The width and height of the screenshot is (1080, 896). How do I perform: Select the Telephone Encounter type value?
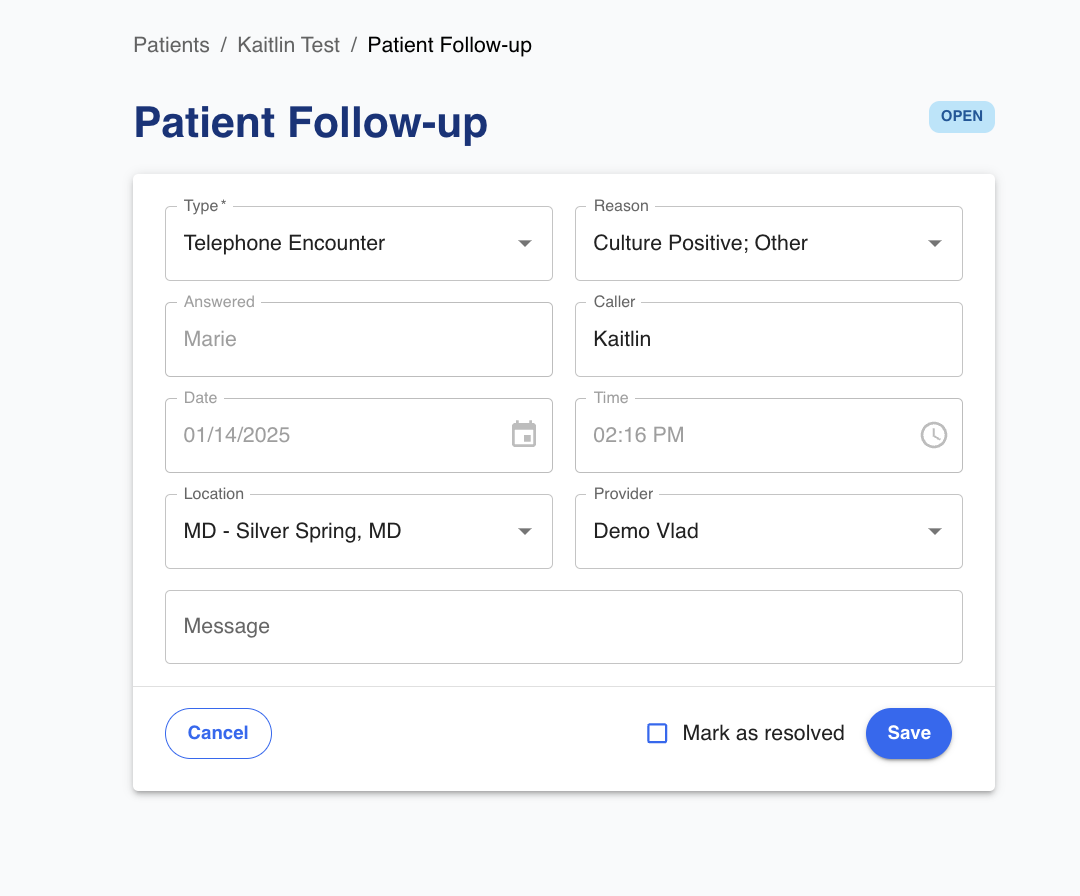pos(285,243)
